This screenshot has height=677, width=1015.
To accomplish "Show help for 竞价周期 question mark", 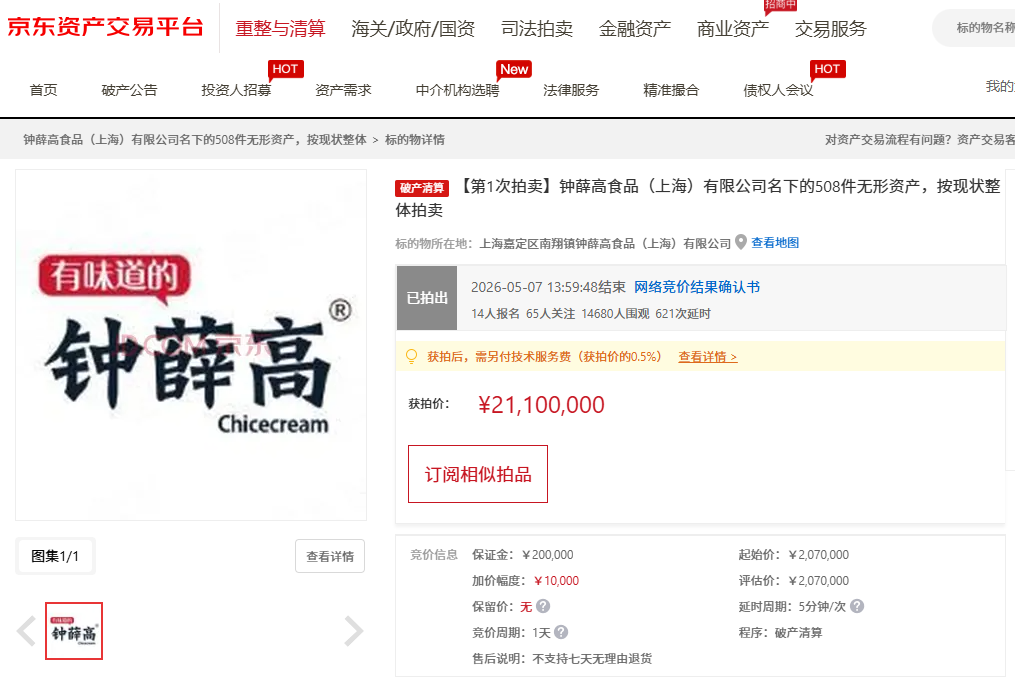I will click(561, 632).
